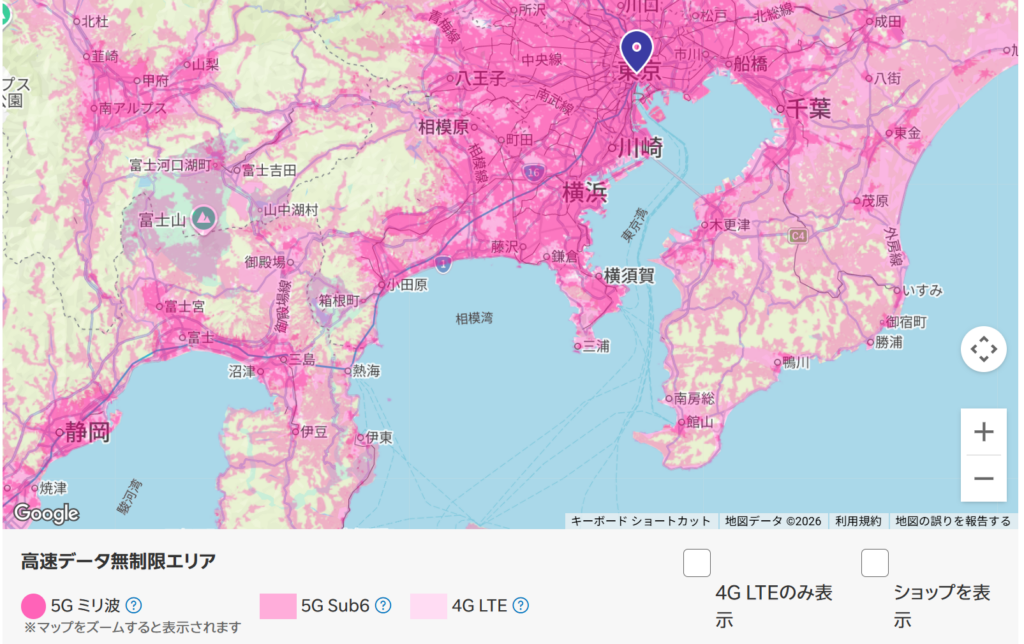The width and height of the screenshot is (1024, 644).
Task: Check the ショップを表示 checkbox
Action: point(875,563)
